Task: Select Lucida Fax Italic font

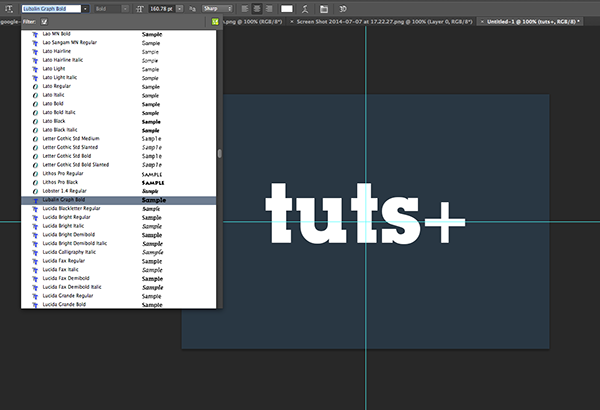Action: (x=119, y=270)
